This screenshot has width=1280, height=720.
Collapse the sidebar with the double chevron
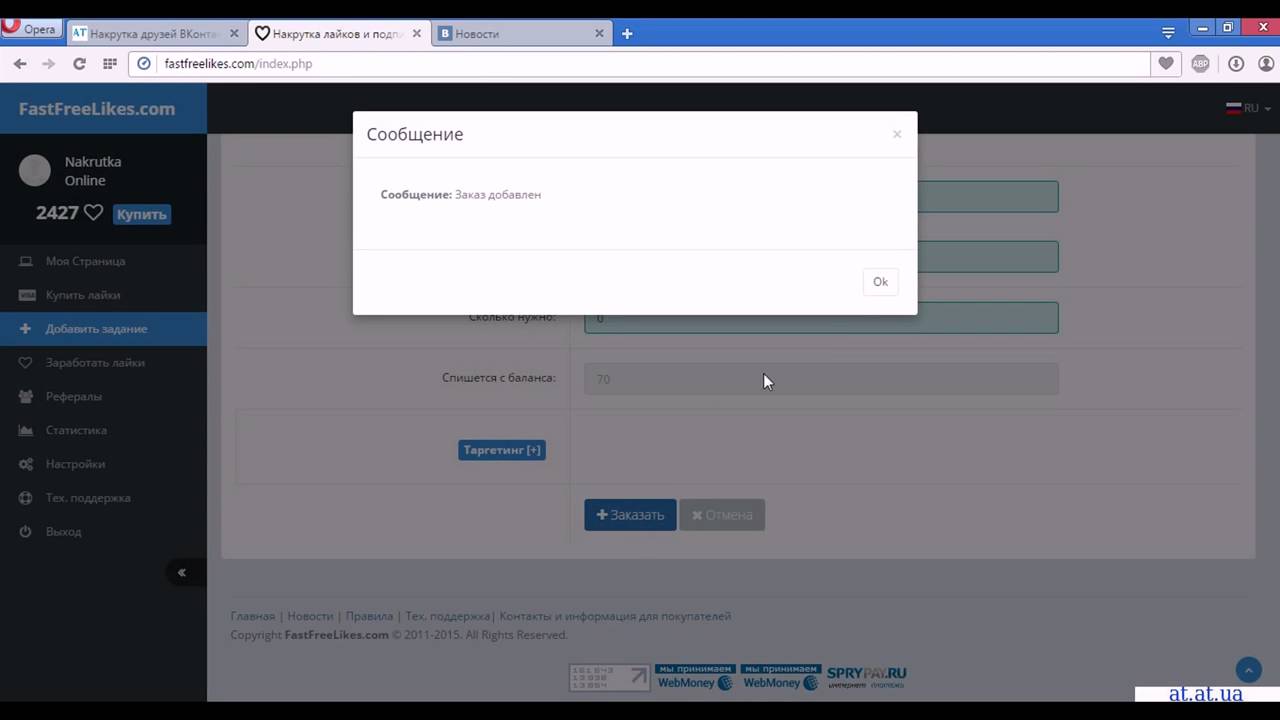click(x=181, y=572)
